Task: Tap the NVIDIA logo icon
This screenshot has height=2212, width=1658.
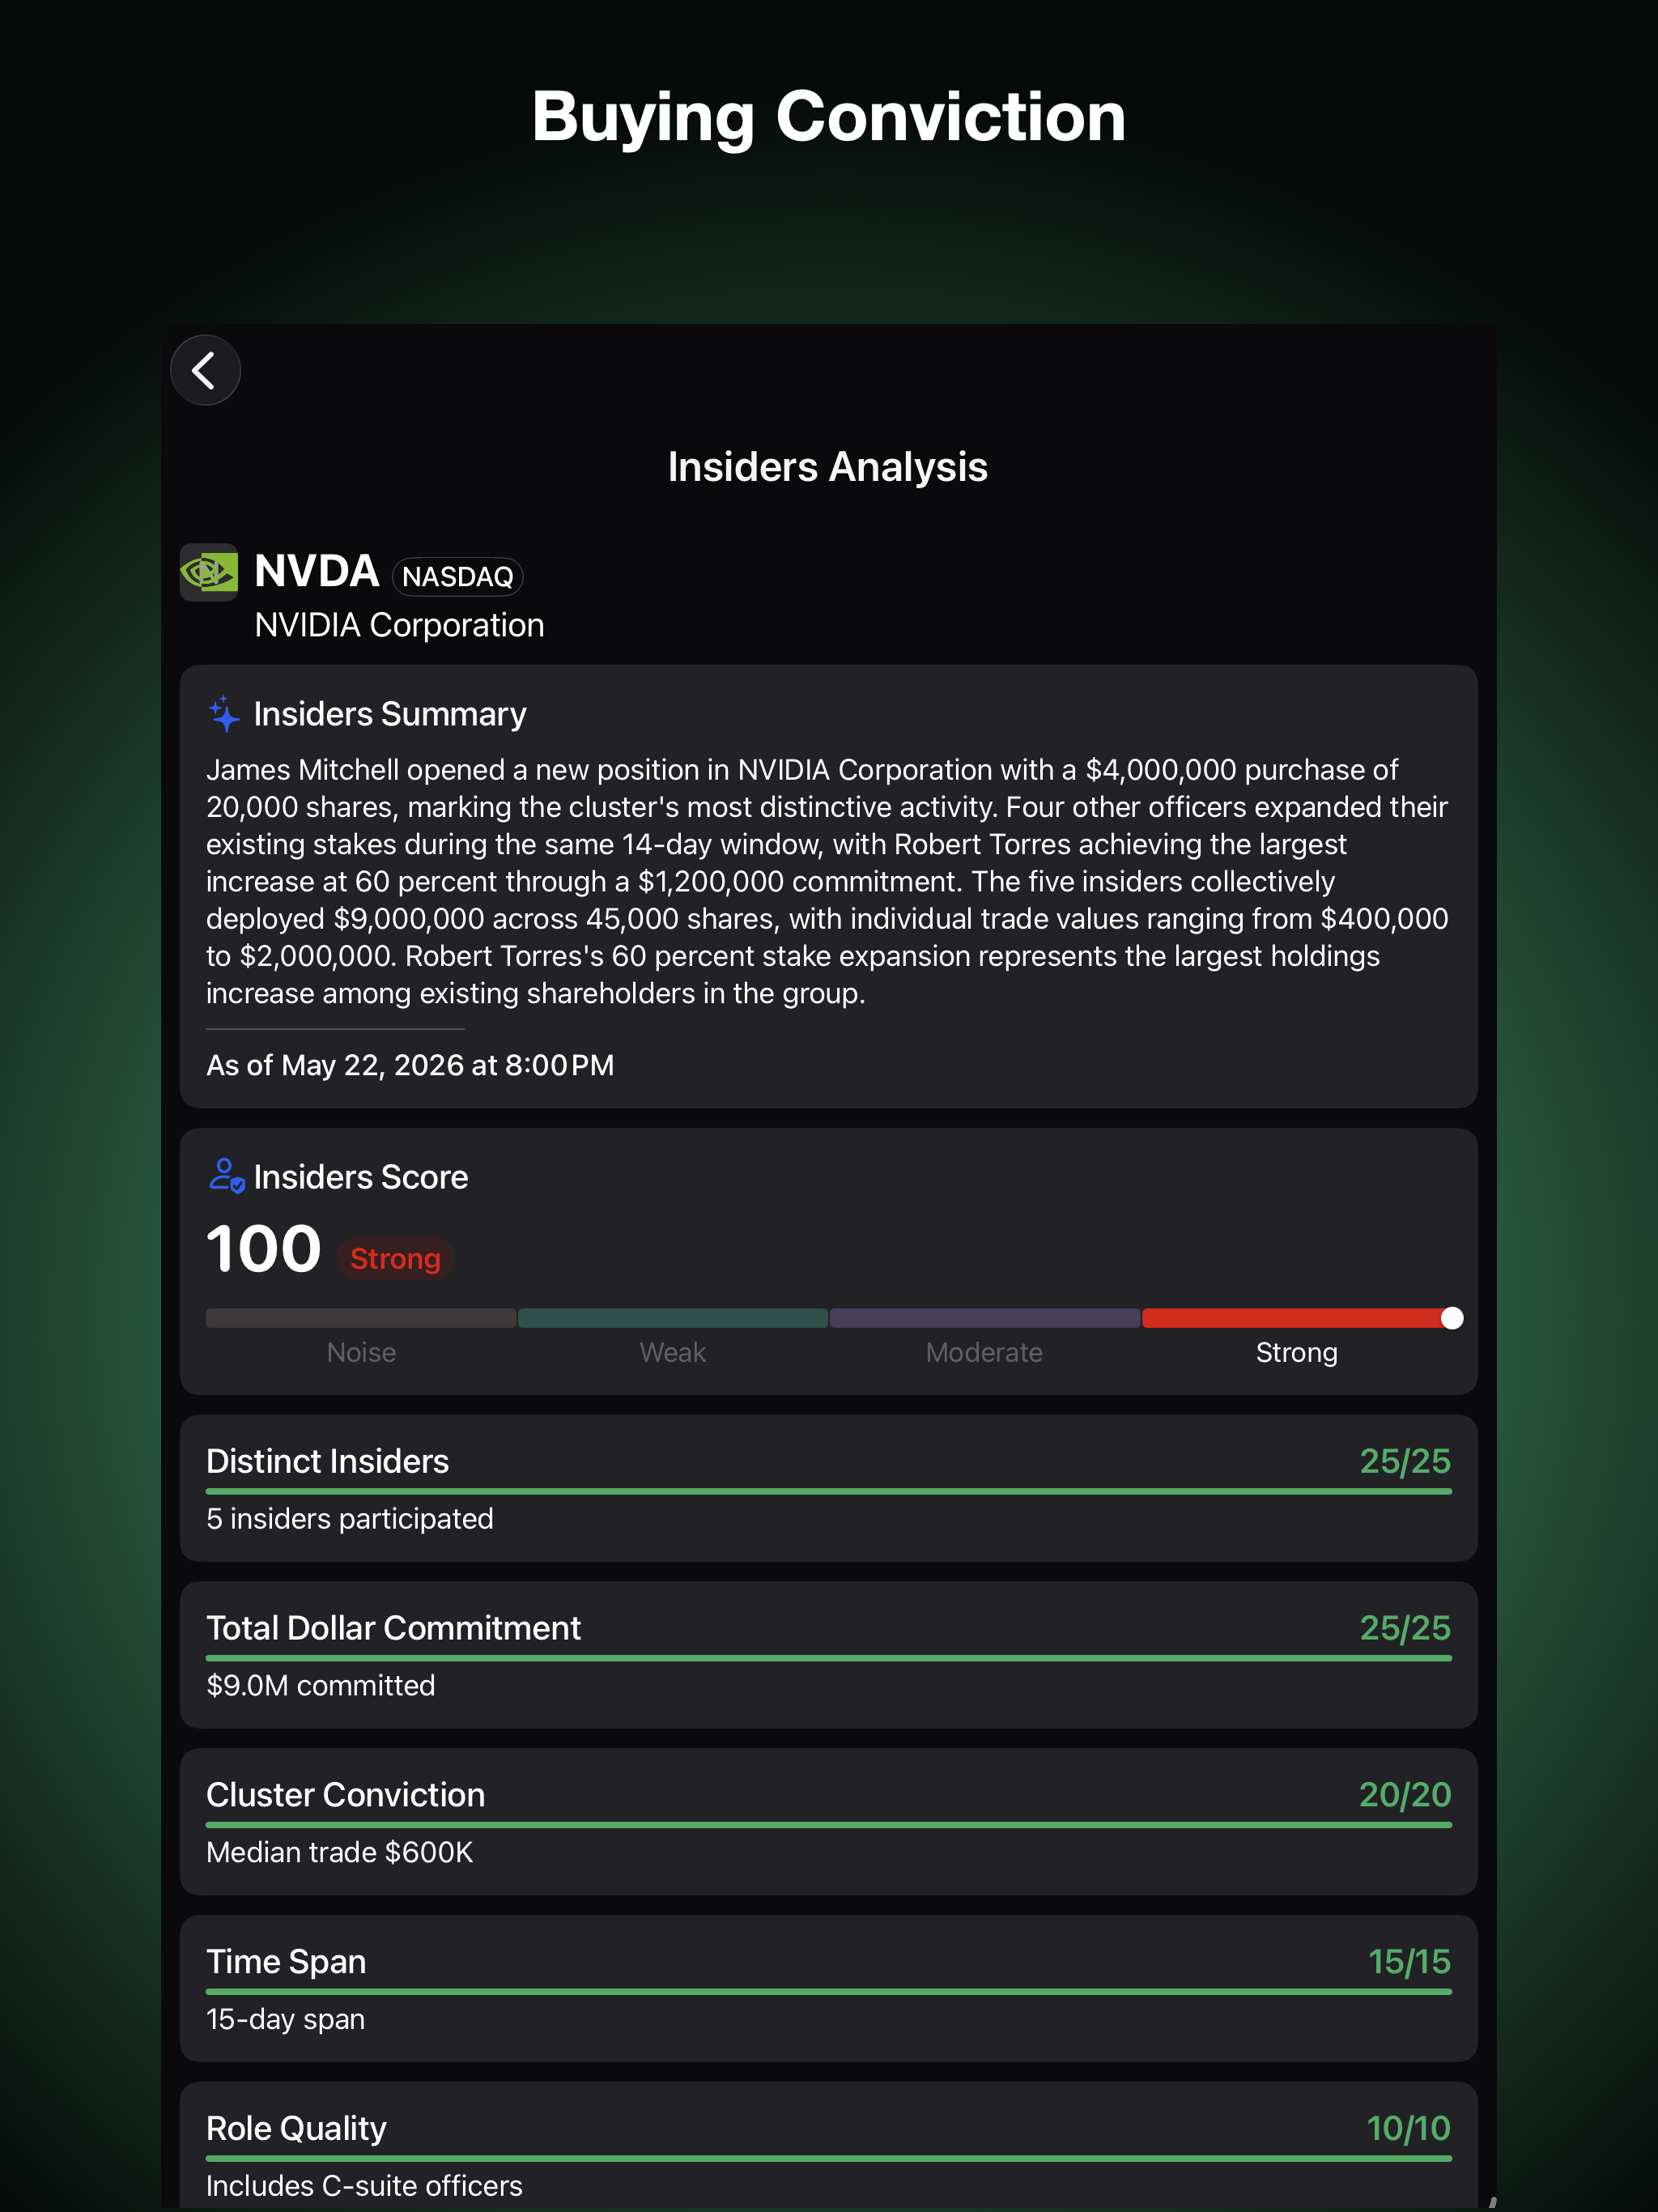Action: (x=208, y=572)
